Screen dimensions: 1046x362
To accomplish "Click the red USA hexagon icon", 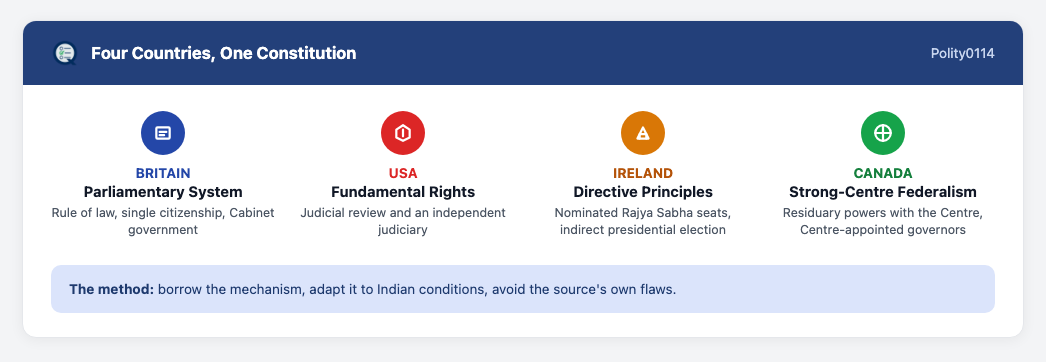I will [x=403, y=133].
